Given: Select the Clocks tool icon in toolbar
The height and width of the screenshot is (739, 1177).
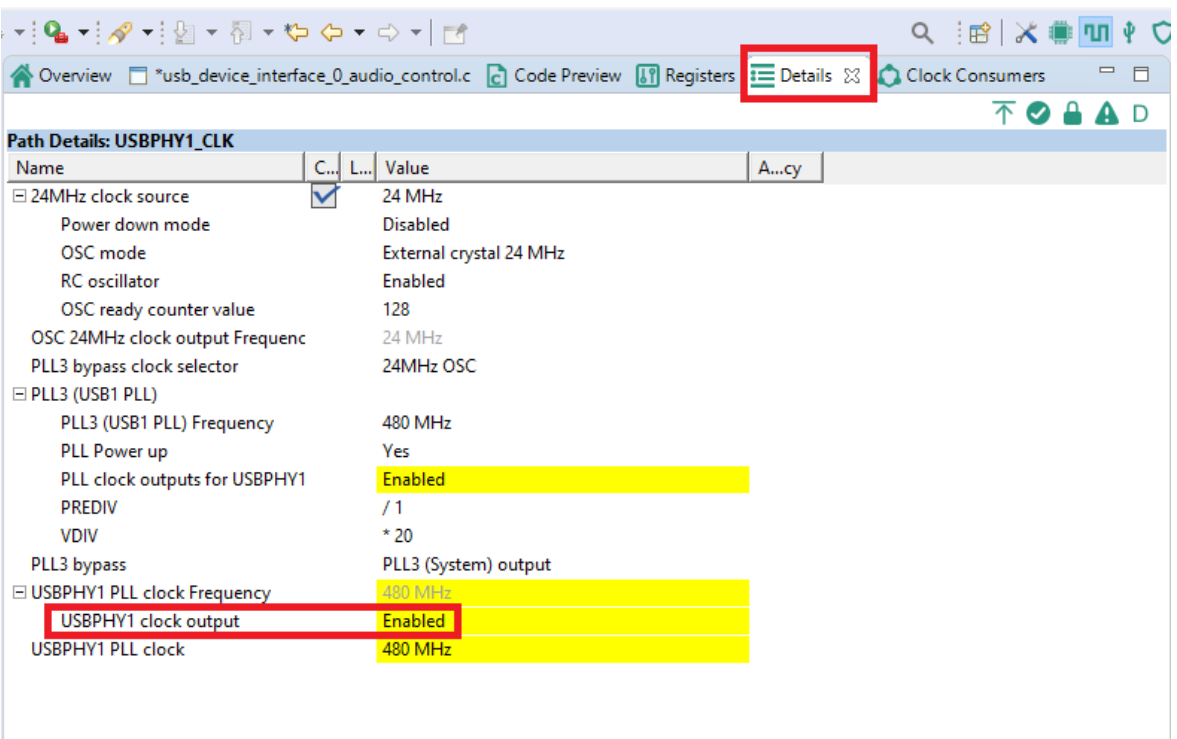Looking at the screenshot, I should click(x=1095, y=31).
